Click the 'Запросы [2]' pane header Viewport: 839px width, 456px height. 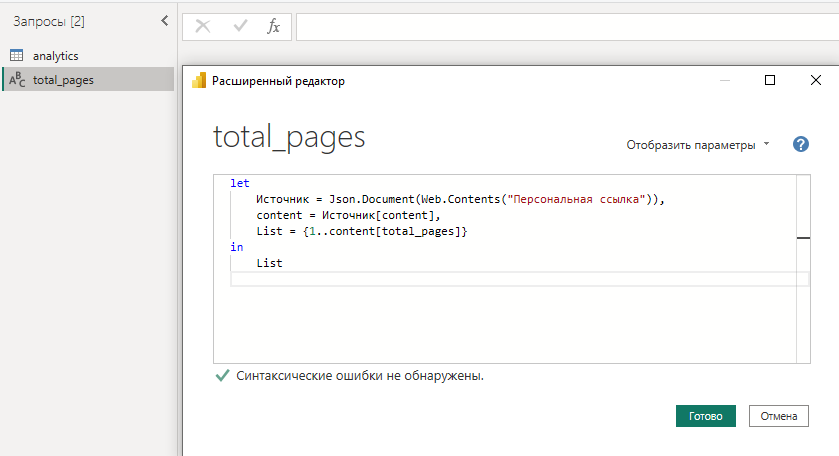(49, 21)
